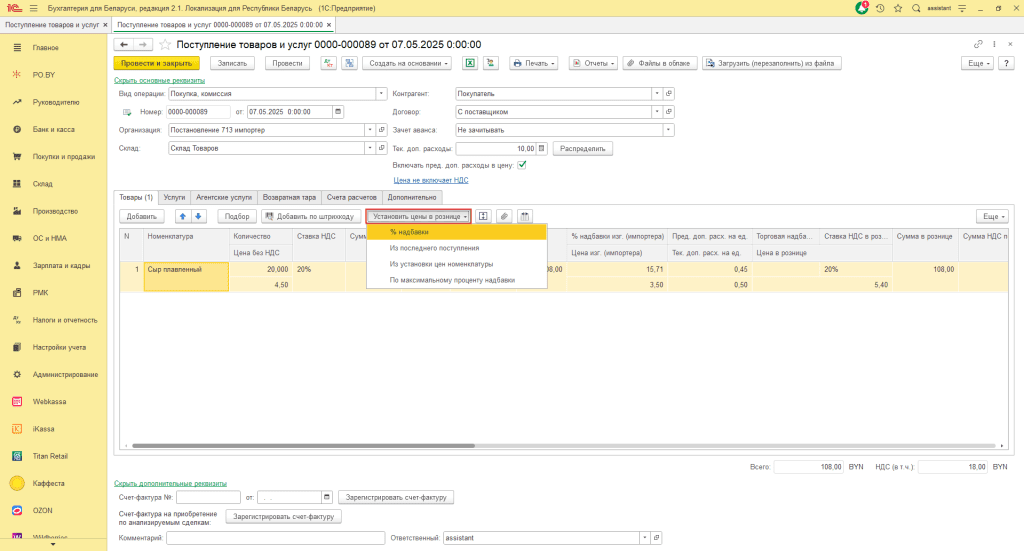This screenshot has width=1024, height=551.
Task: Switch to the Дополнительно tab
Action: (411, 197)
